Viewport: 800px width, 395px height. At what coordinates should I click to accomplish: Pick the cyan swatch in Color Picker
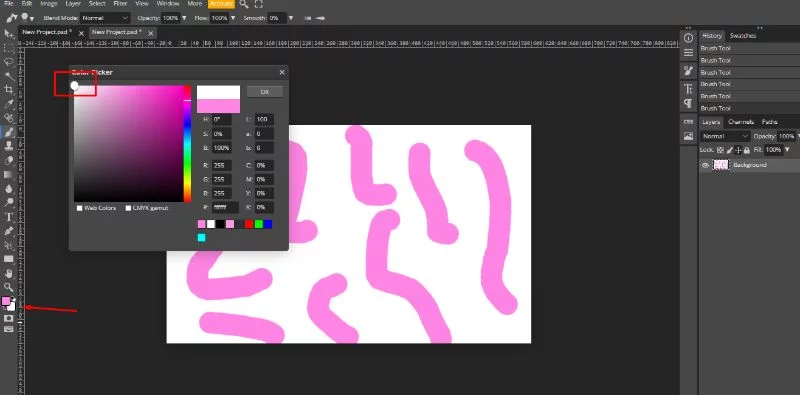[x=202, y=237]
